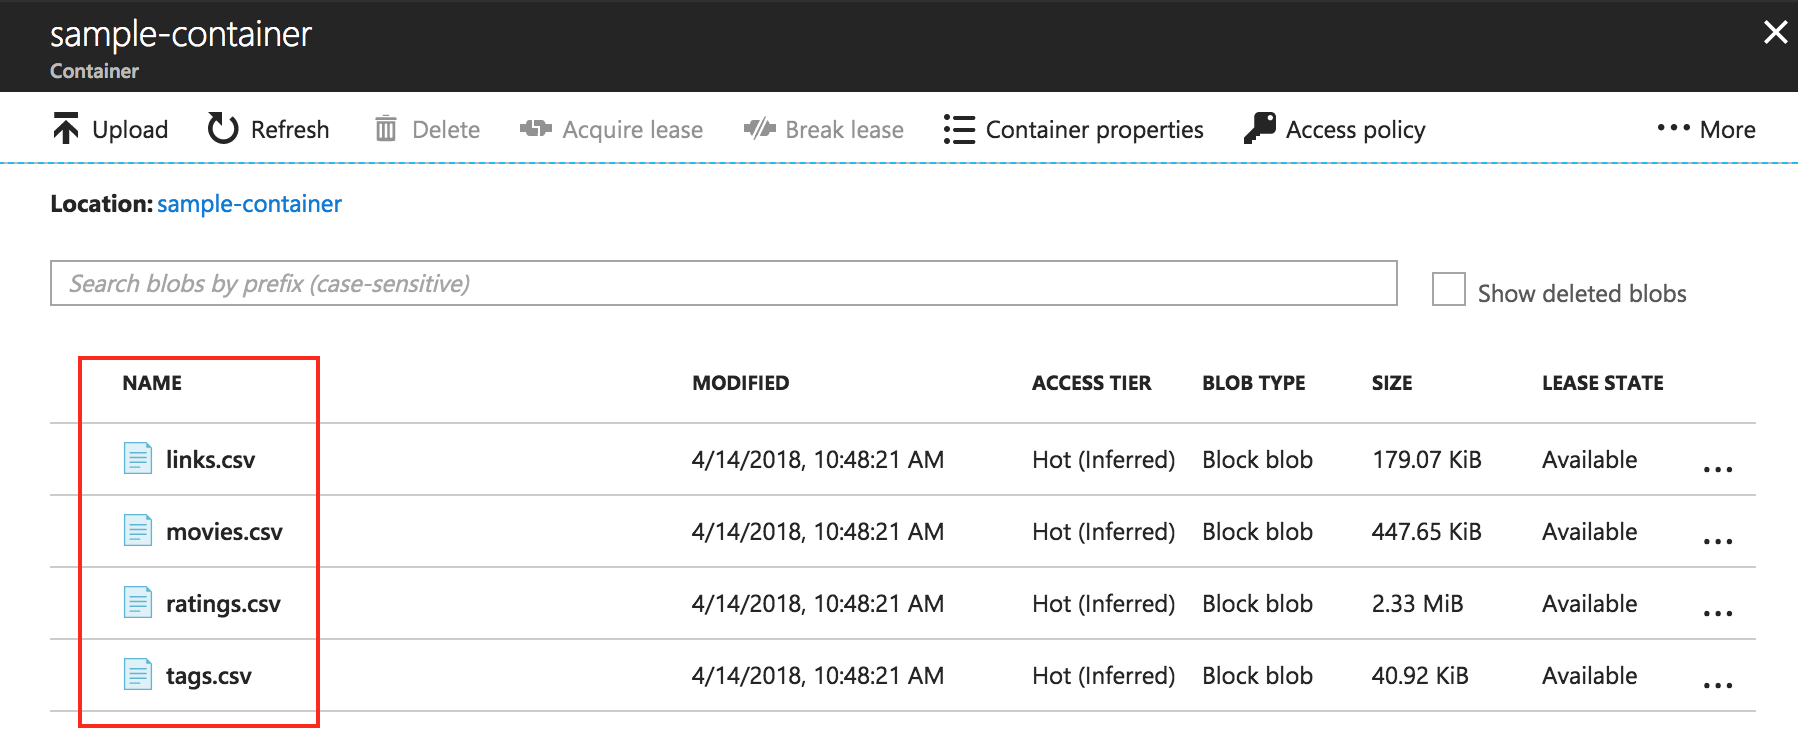Enable Show deleted blobs checkbox
Viewport: 1798px width, 742px height.
click(1448, 290)
